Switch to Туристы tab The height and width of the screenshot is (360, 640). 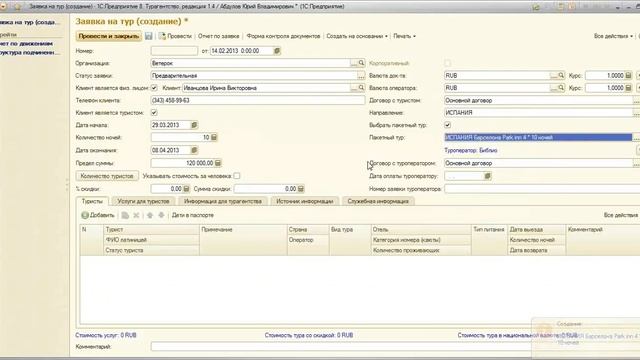[92, 201]
